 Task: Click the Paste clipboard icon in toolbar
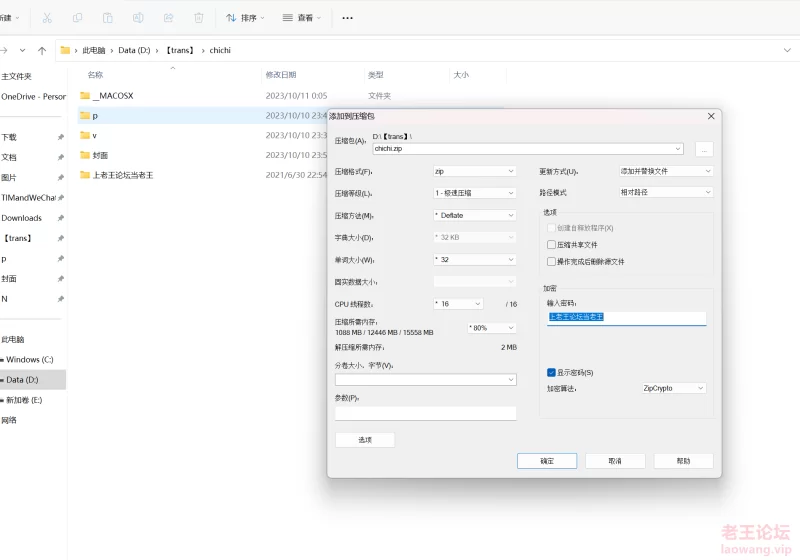click(x=108, y=18)
